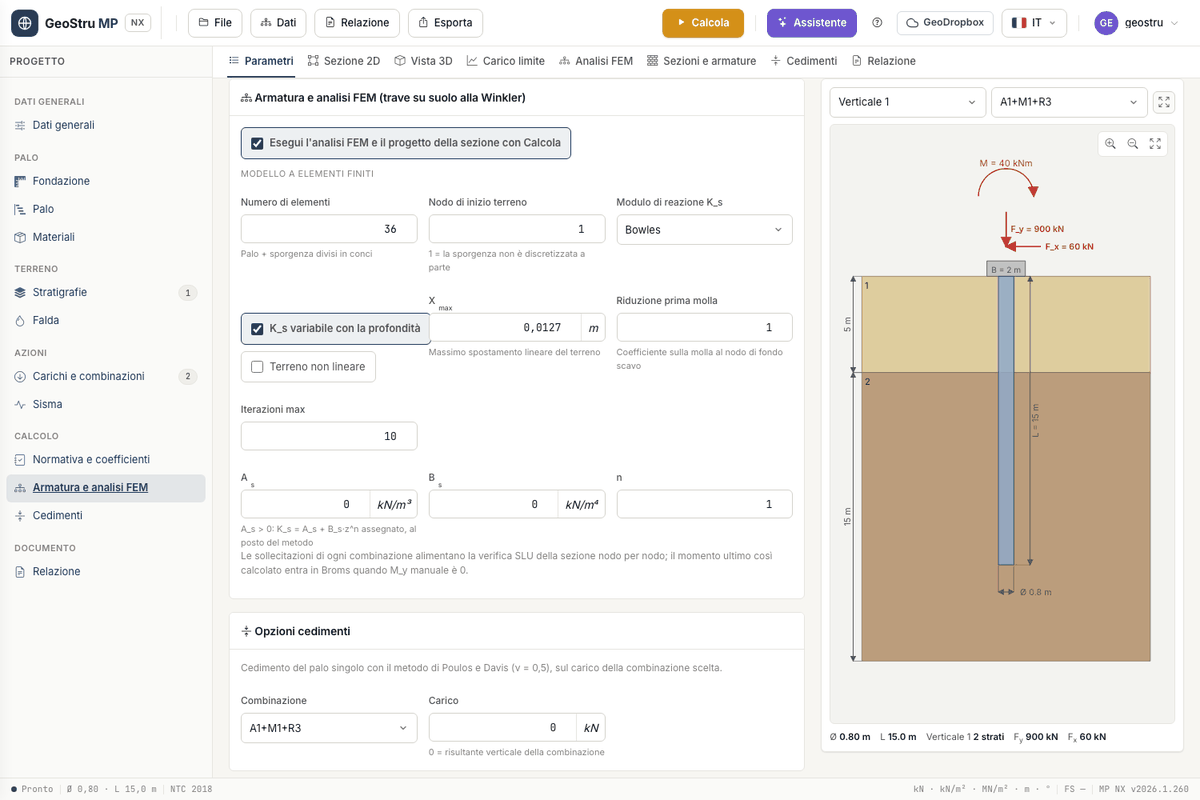Click the GeoStru MP globe logo icon

24,23
